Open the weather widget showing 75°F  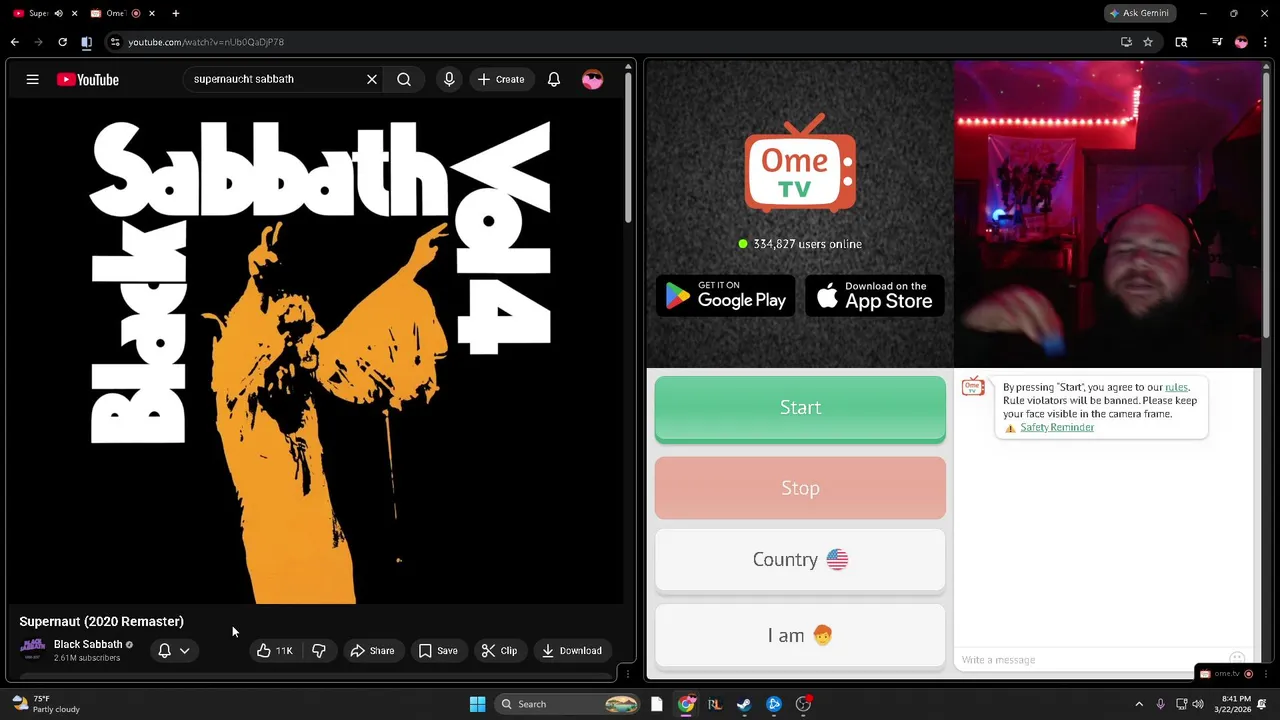(x=45, y=704)
